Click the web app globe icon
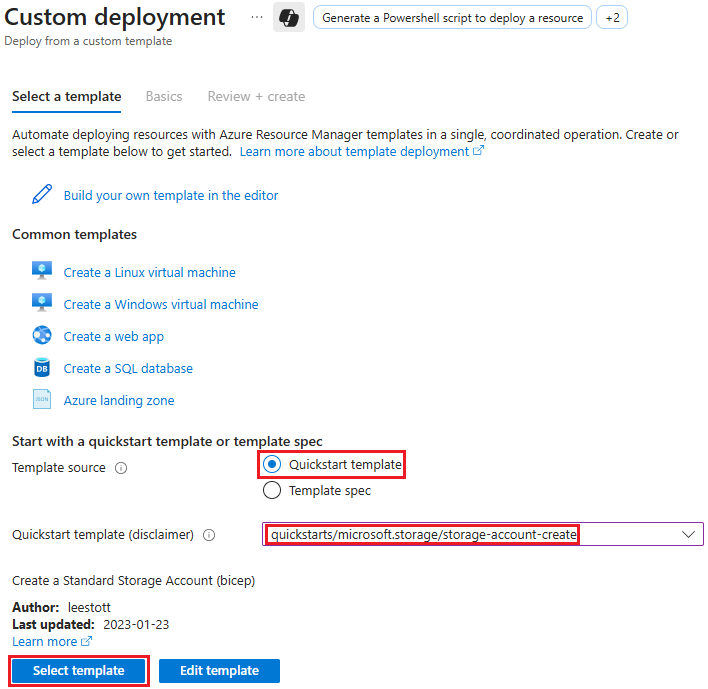Image resolution: width=708 pixels, height=689 pixels. point(42,335)
